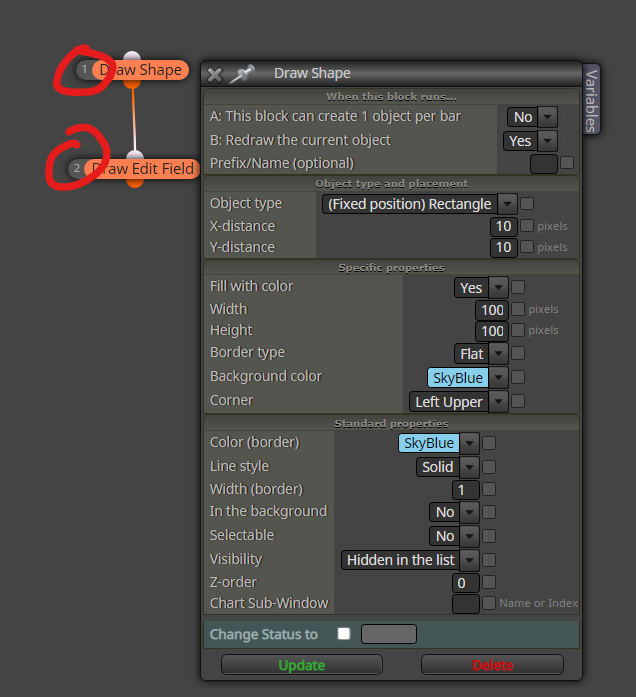
Task: Pin the Draw Shape panel with pushpin icon
Action: (x=242, y=74)
